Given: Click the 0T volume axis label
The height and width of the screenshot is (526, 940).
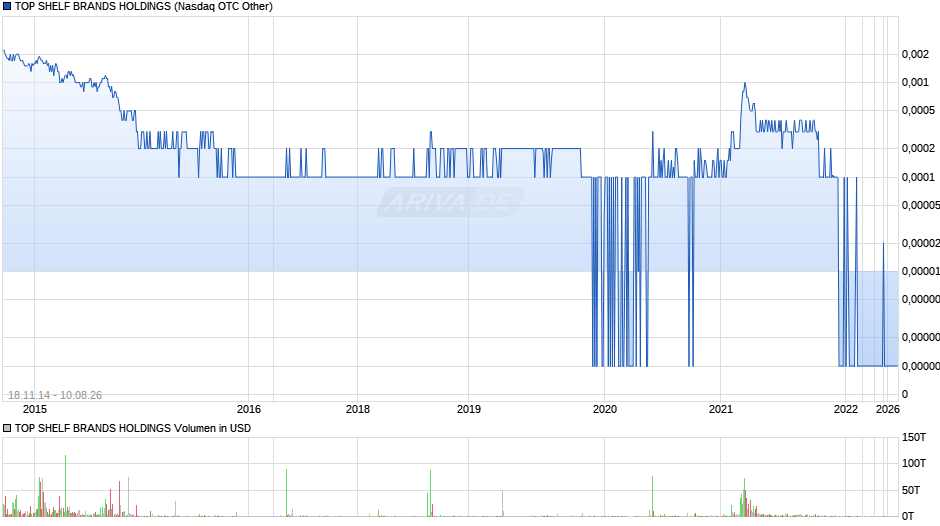Looking at the screenshot, I should [908, 516].
